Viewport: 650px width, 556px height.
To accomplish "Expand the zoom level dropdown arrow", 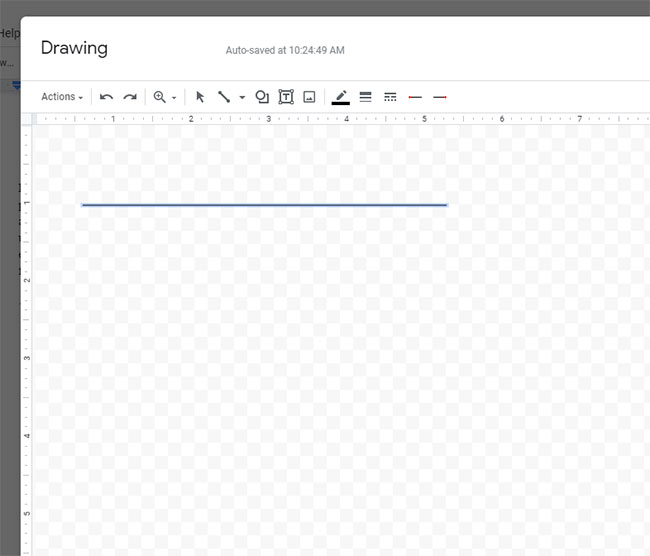I will point(174,98).
